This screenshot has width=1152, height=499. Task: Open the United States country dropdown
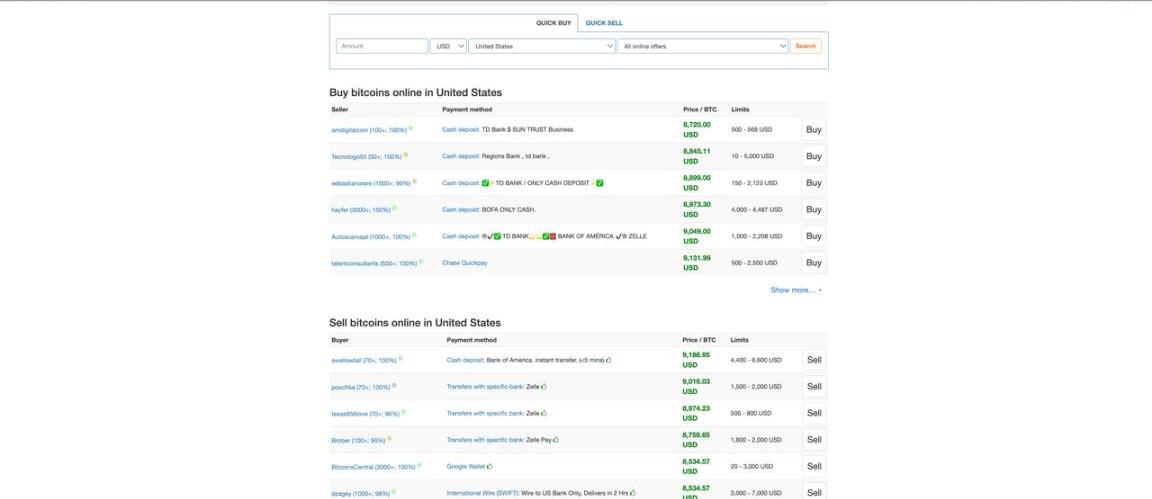542,46
